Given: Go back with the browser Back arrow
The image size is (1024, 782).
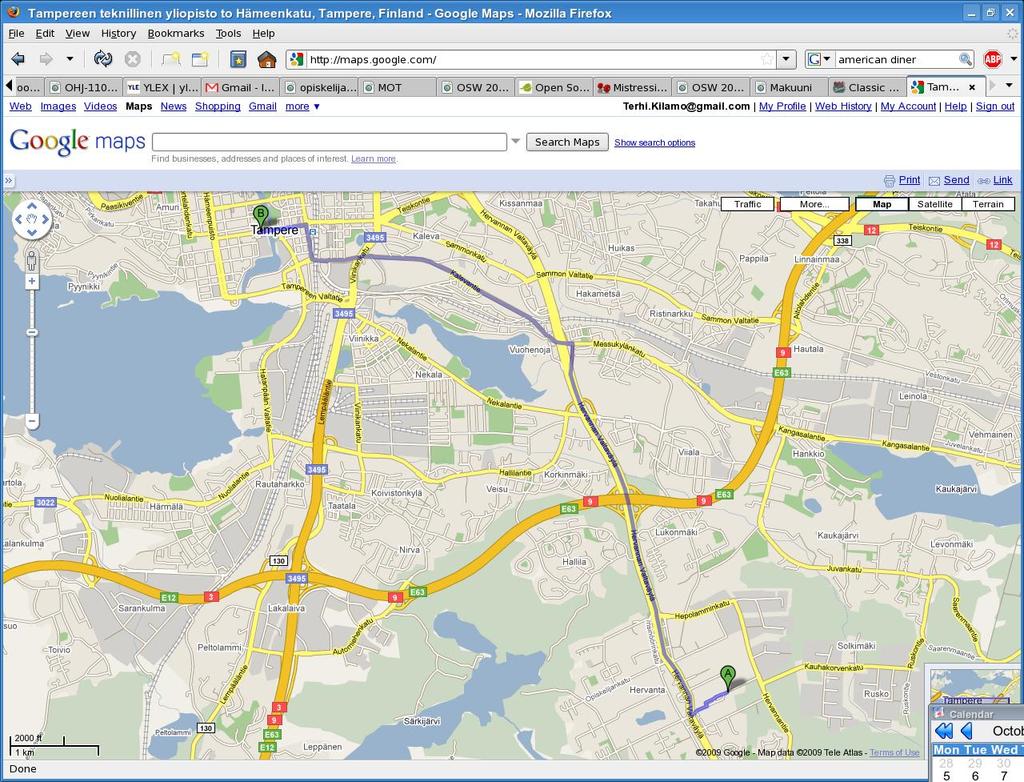Looking at the screenshot, I should click(18, 59).
